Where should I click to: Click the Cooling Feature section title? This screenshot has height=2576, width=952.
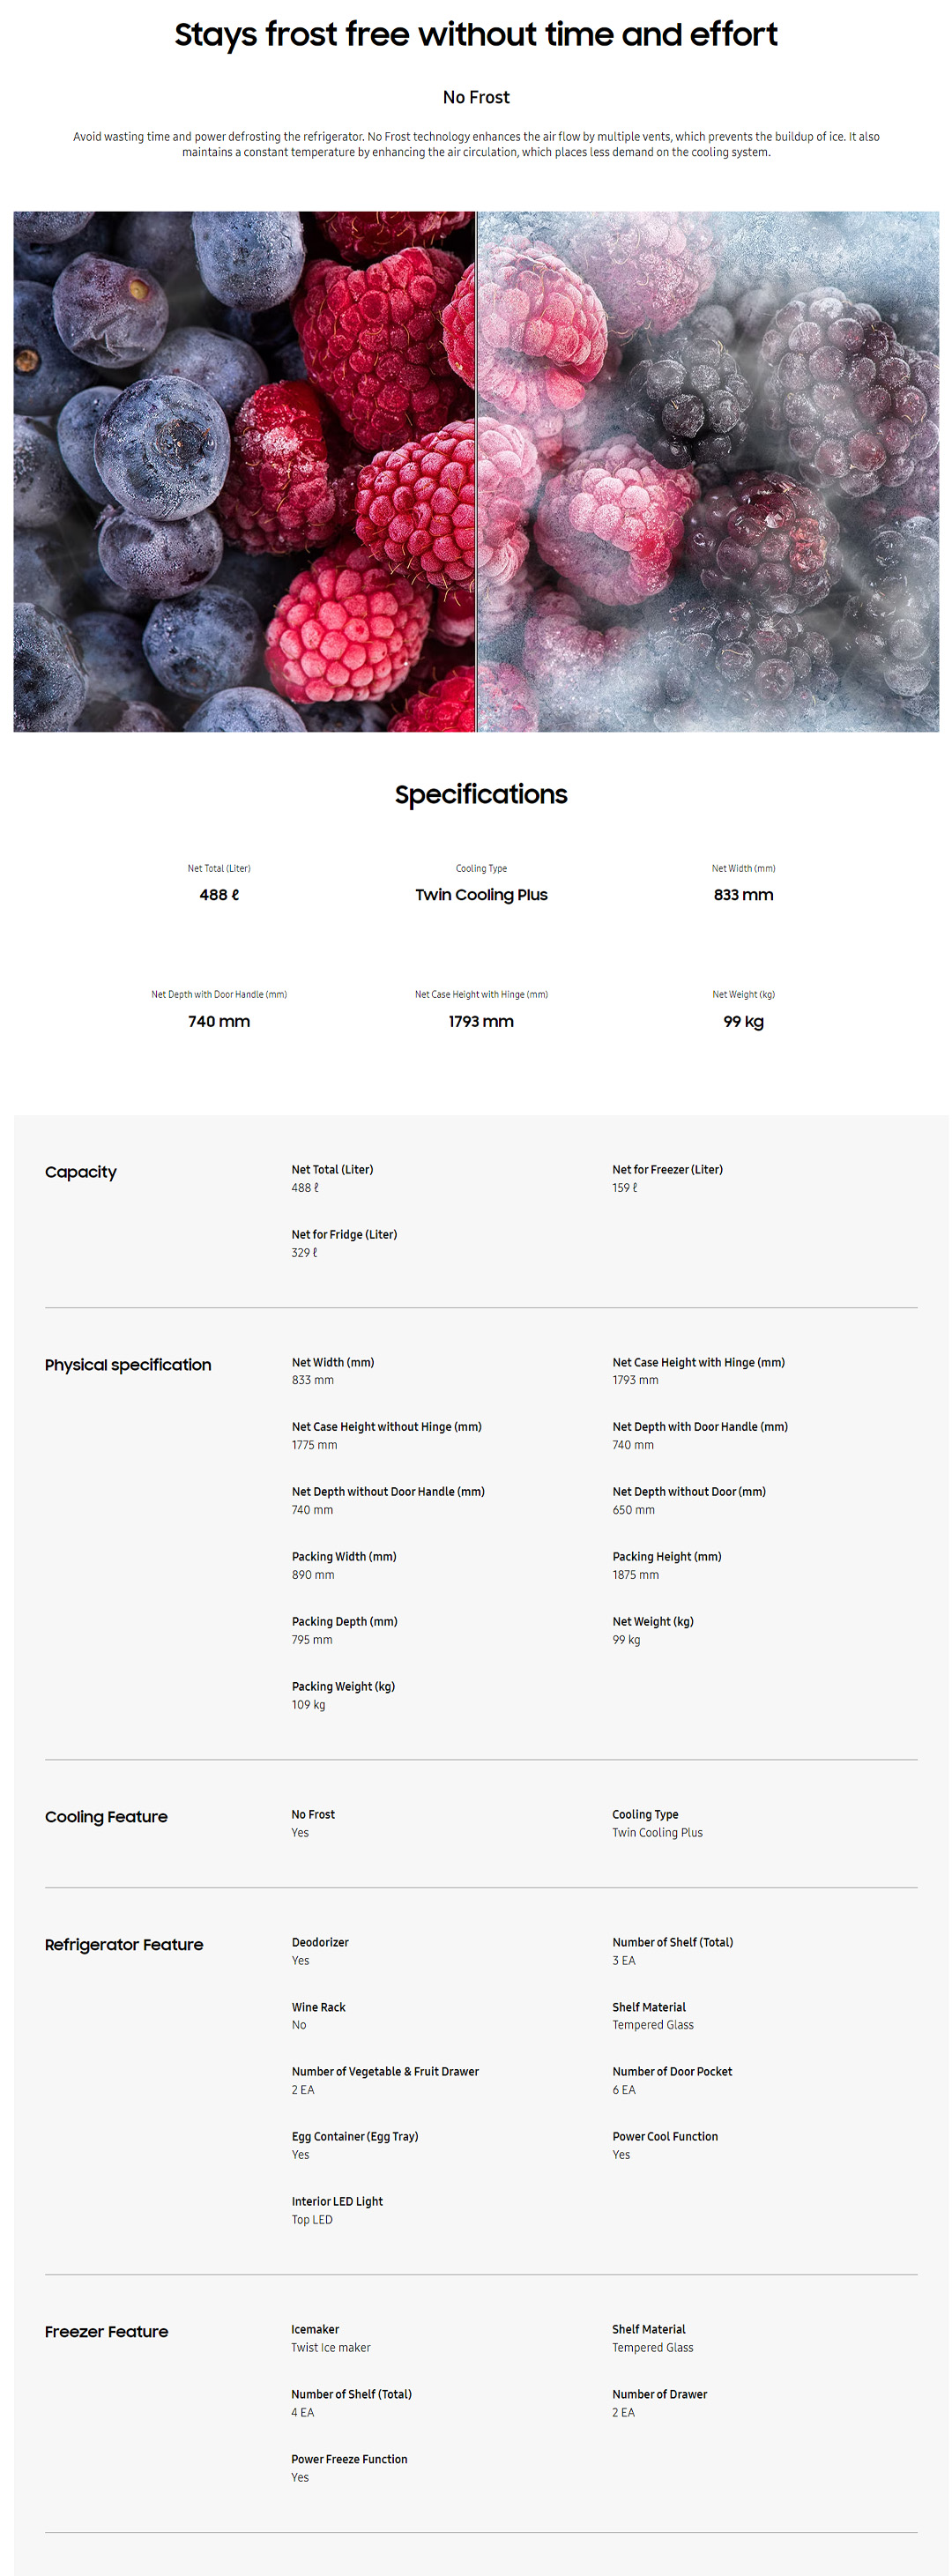tap(106, 1817)
